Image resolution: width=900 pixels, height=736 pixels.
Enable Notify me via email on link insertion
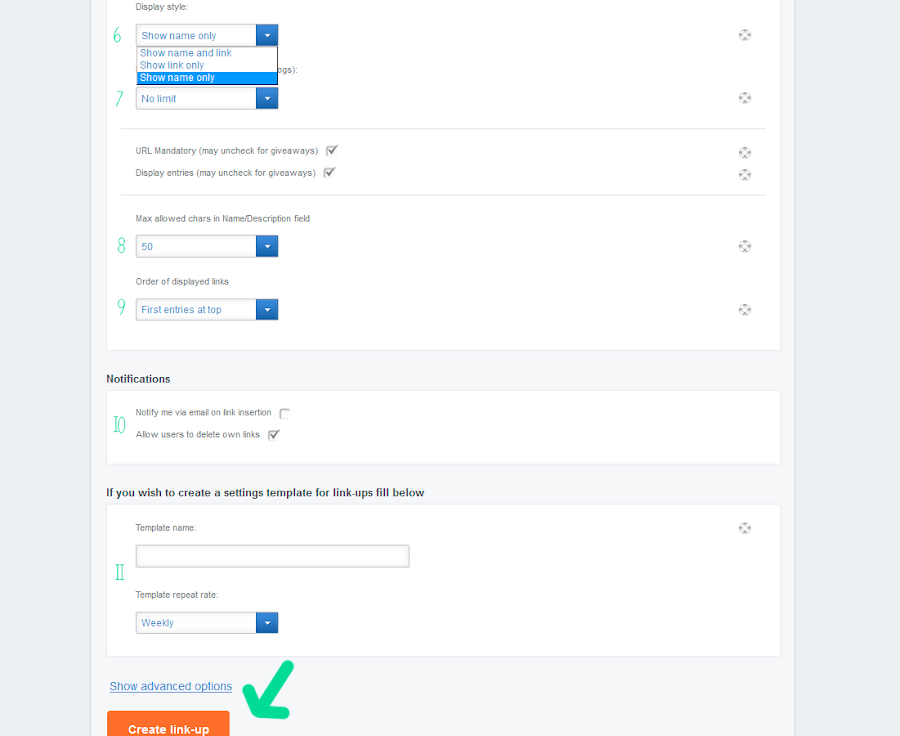tap(285, 413)
